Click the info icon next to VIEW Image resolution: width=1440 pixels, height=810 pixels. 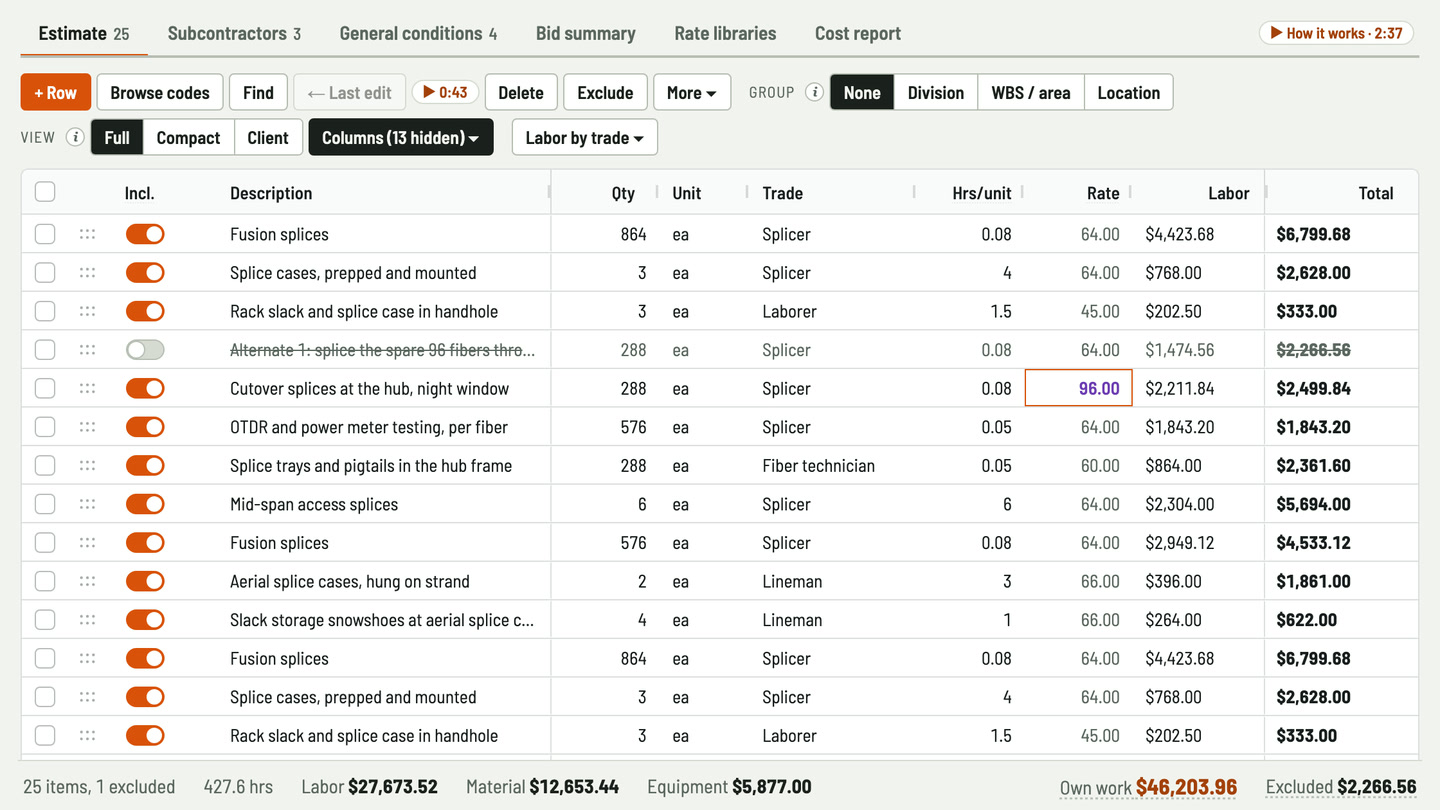click(75, 137)
